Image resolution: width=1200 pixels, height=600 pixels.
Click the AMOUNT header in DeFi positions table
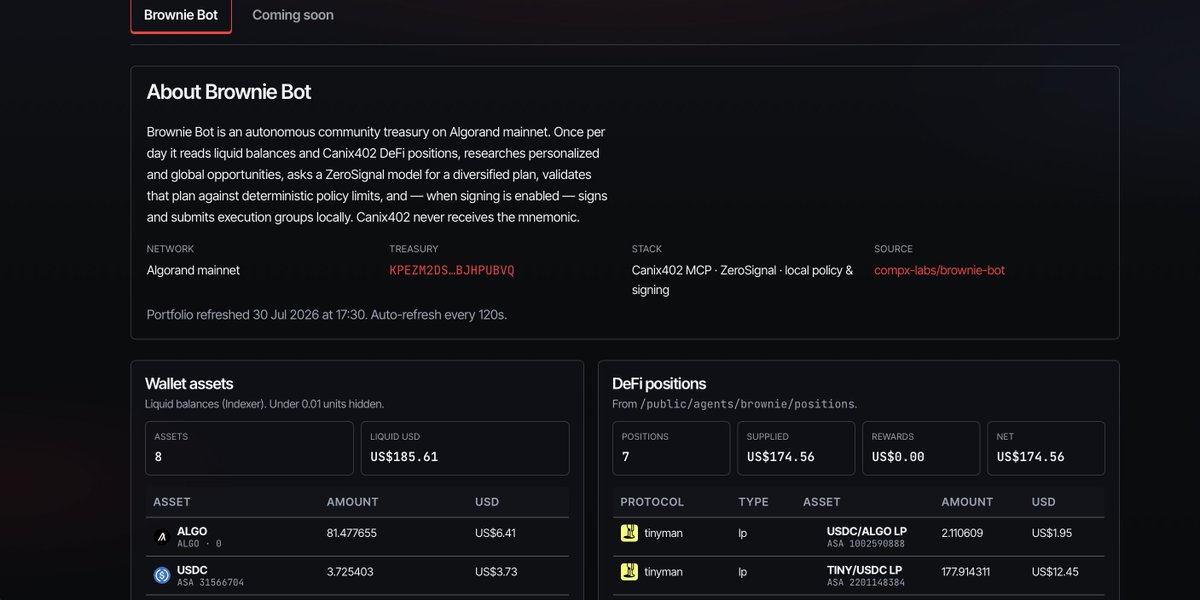coord(967,502)
